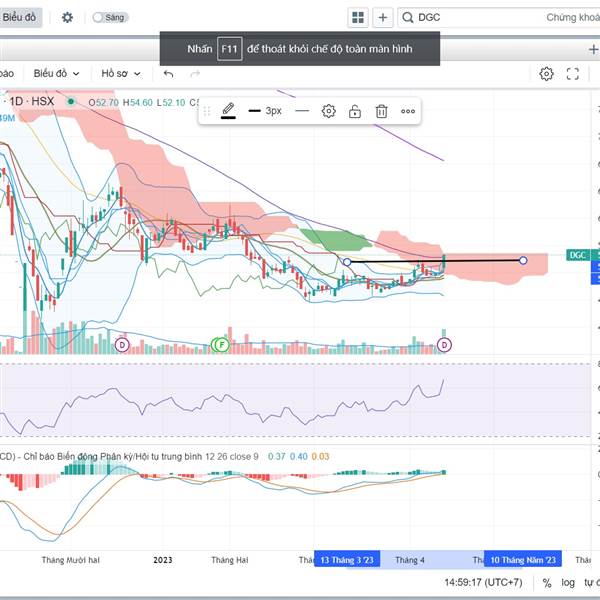Viewport: 600px width, 600px height.
Task: Click the high price H54.60 value
Action: 137,103
